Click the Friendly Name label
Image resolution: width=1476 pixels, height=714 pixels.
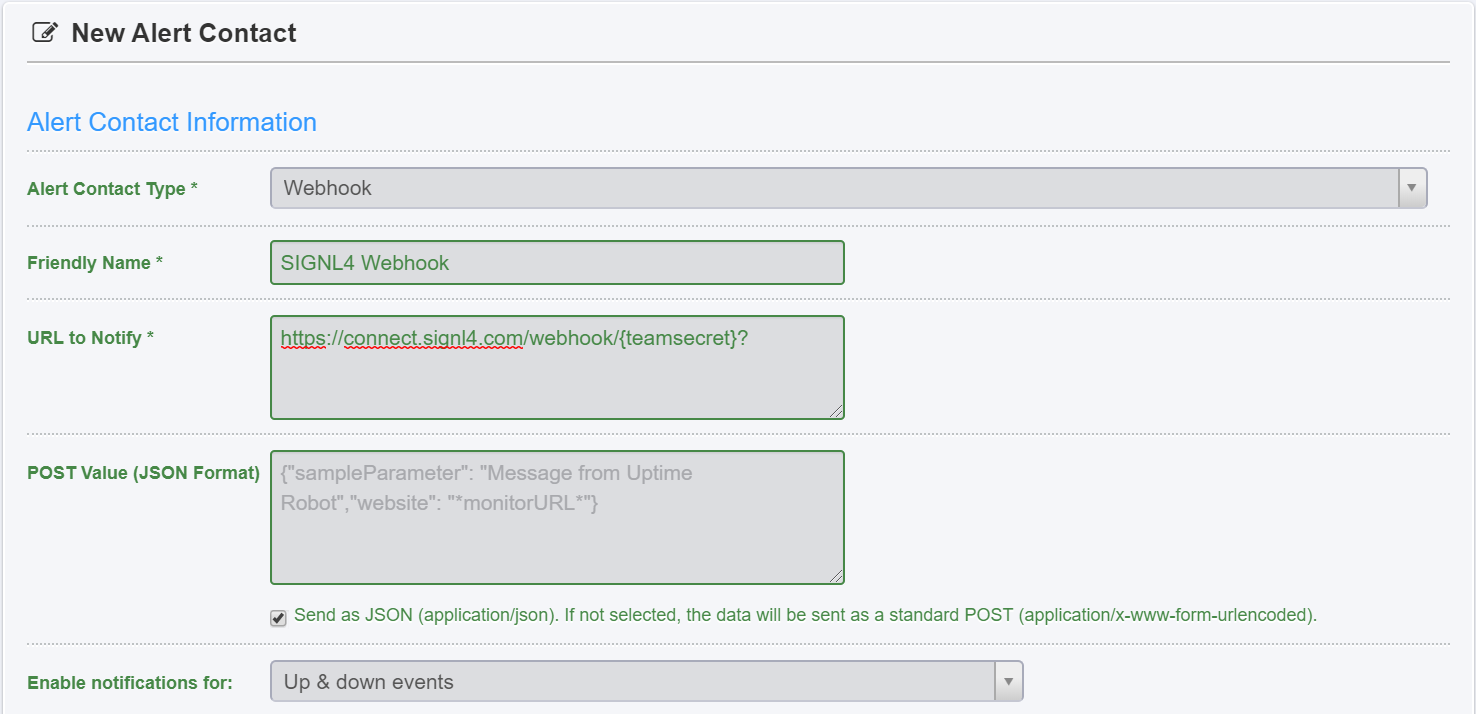[x=95, y=263]
